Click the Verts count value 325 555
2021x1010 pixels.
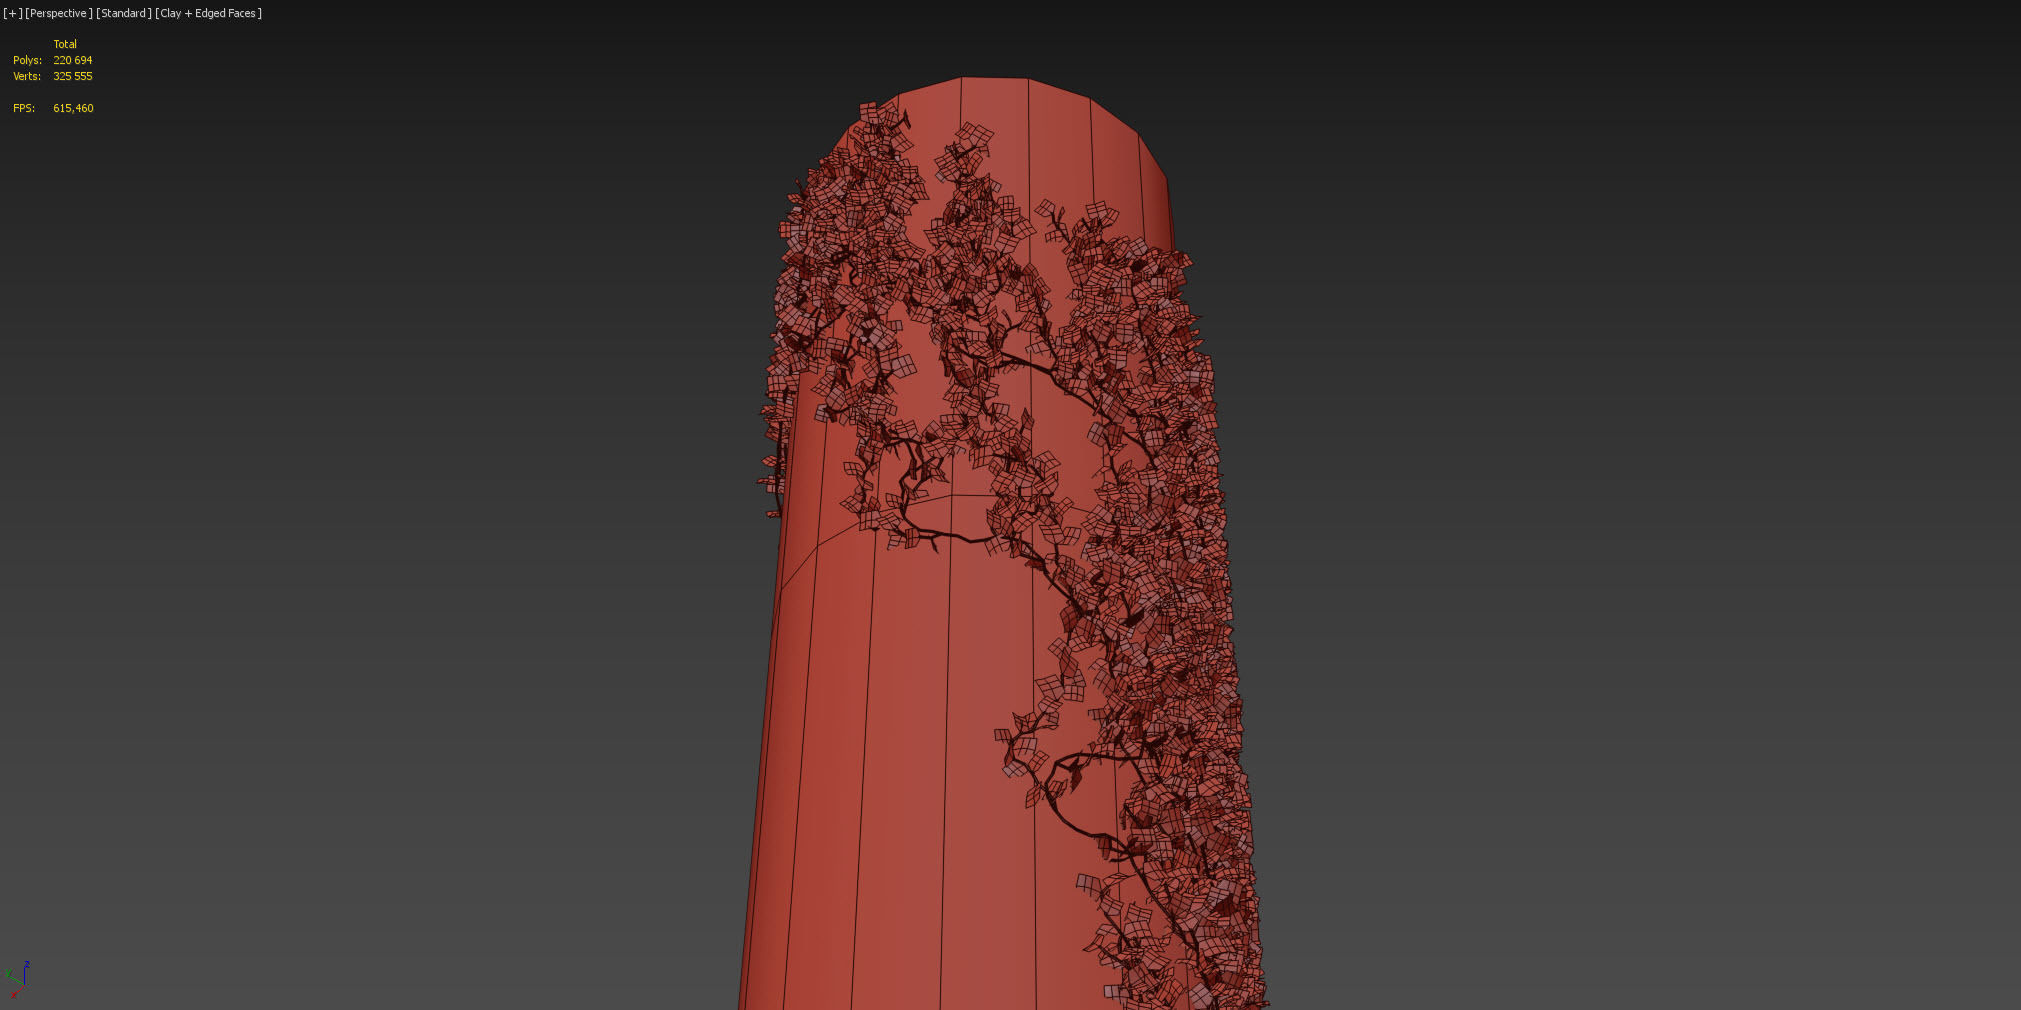pyautogui.click(x=73, y=76)
